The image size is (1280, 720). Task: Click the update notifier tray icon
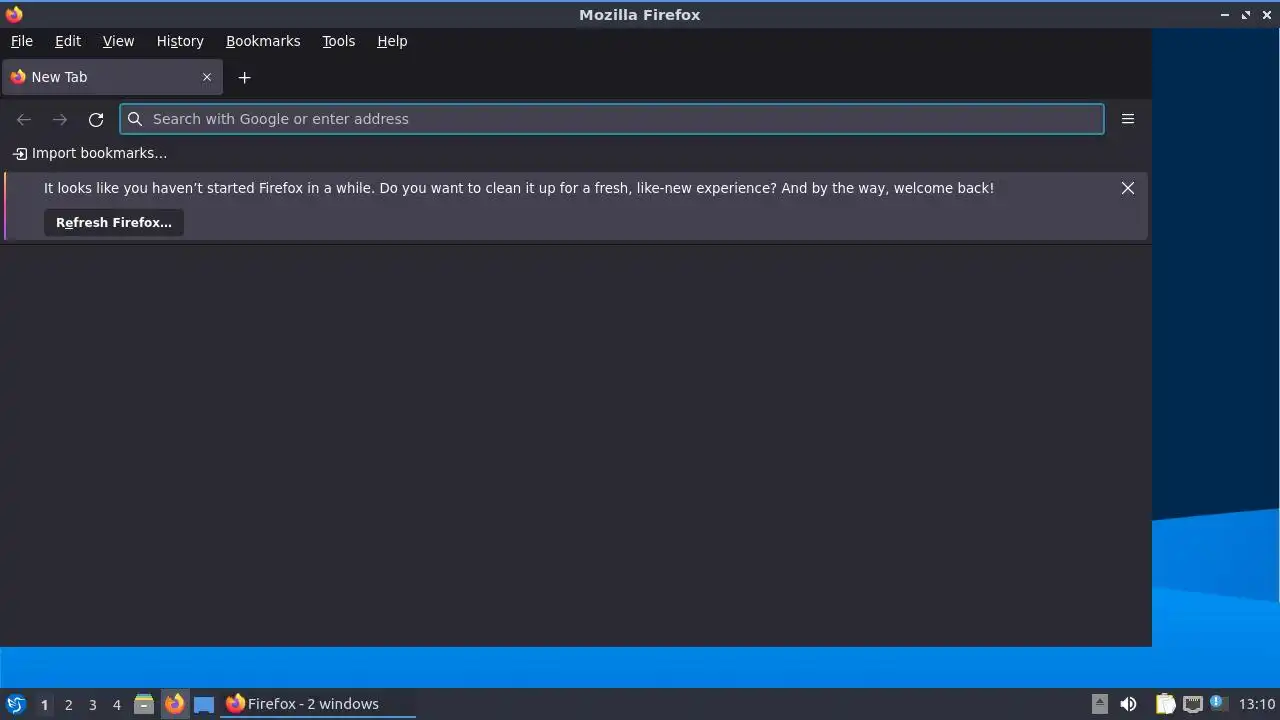click(x=1218, y=703)
